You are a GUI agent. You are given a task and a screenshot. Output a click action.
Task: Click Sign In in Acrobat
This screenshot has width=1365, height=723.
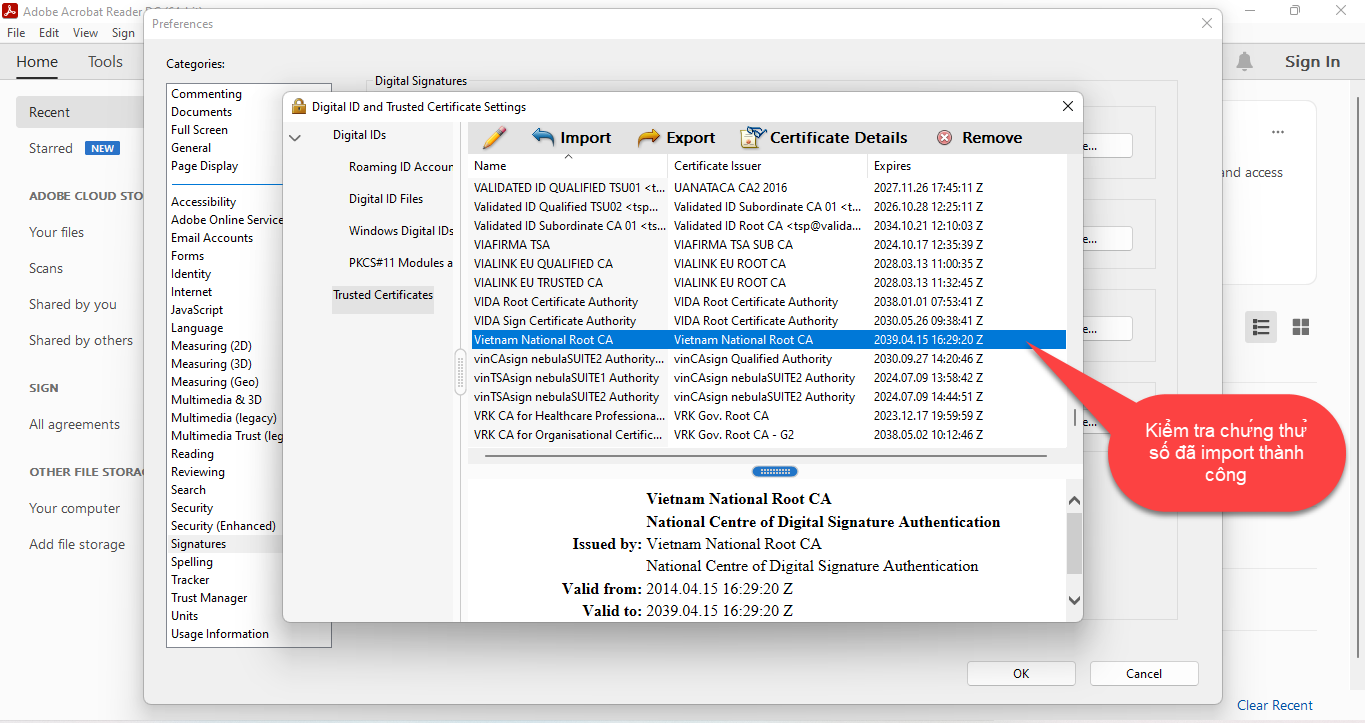point(1312,62)
